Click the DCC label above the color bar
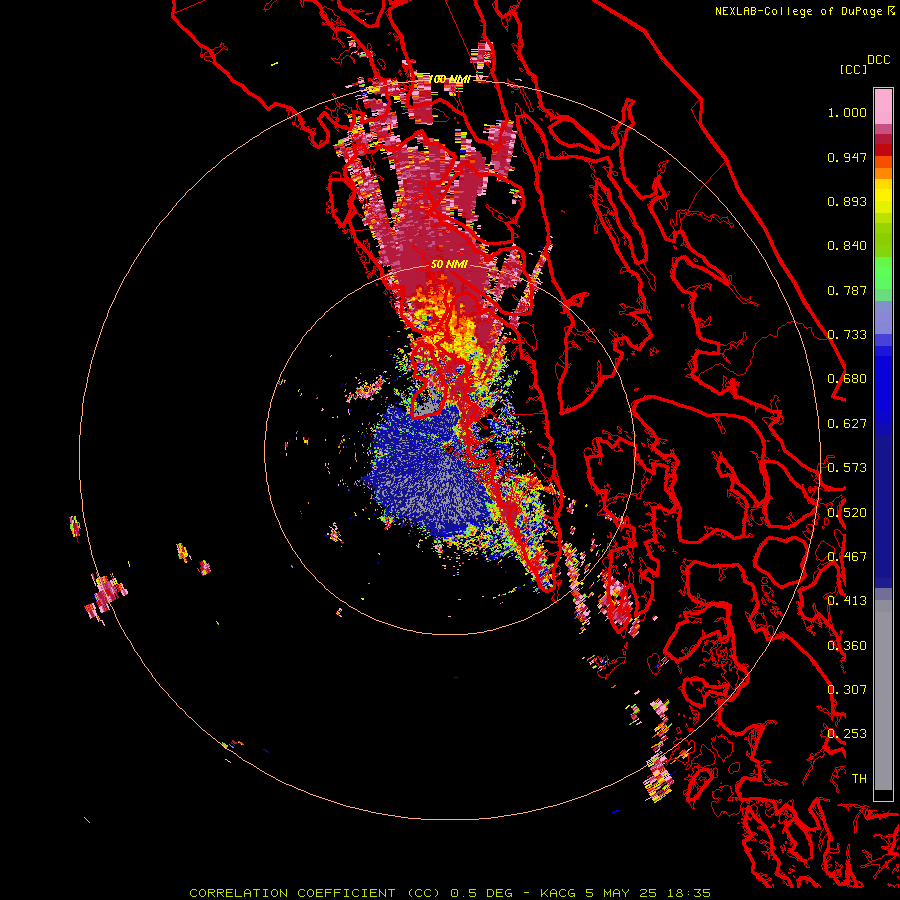The width and height of the screenshot is (900, 900). click(x=879, y=60)
